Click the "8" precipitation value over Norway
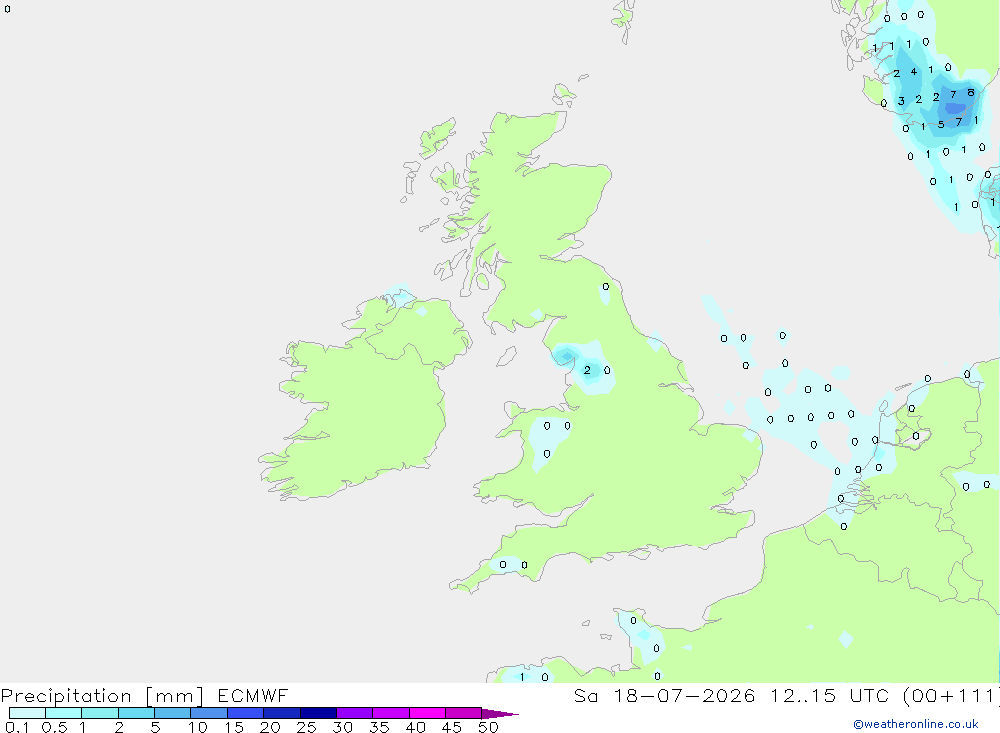 coord(971,93)
